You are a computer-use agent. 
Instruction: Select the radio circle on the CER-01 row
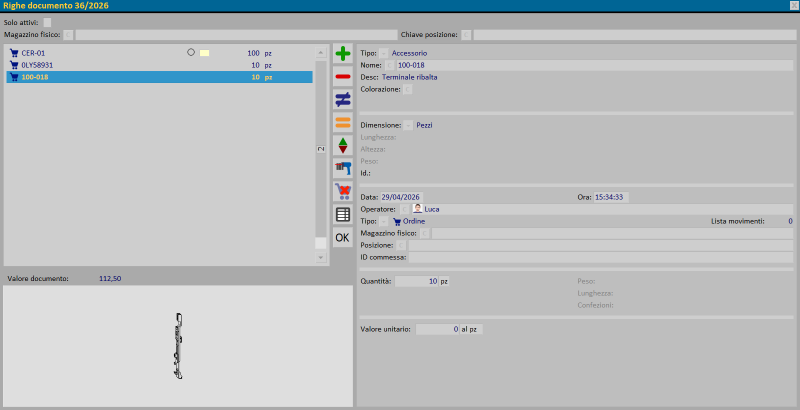pos(191,52)
